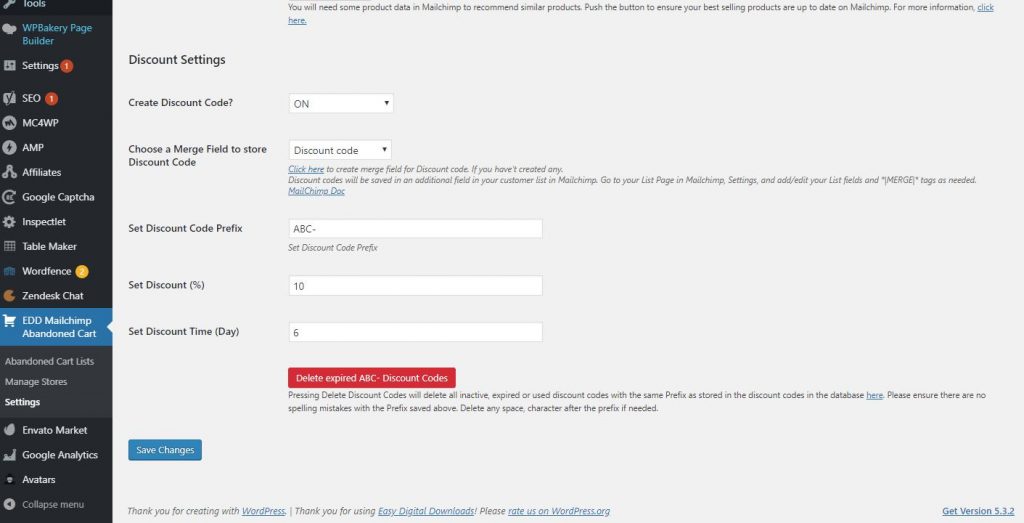
Task: Click the red badge next to Settings
Action: [x=67, y=66]
